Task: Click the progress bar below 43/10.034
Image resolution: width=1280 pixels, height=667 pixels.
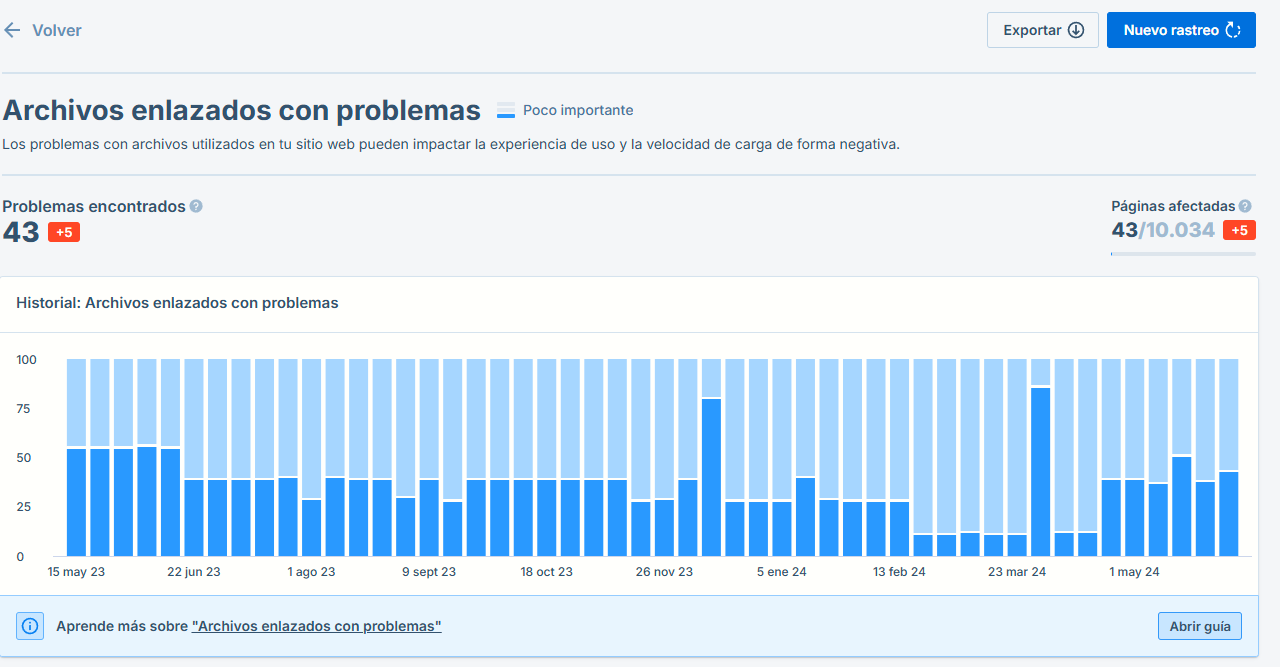Action: click(1183, 254)
